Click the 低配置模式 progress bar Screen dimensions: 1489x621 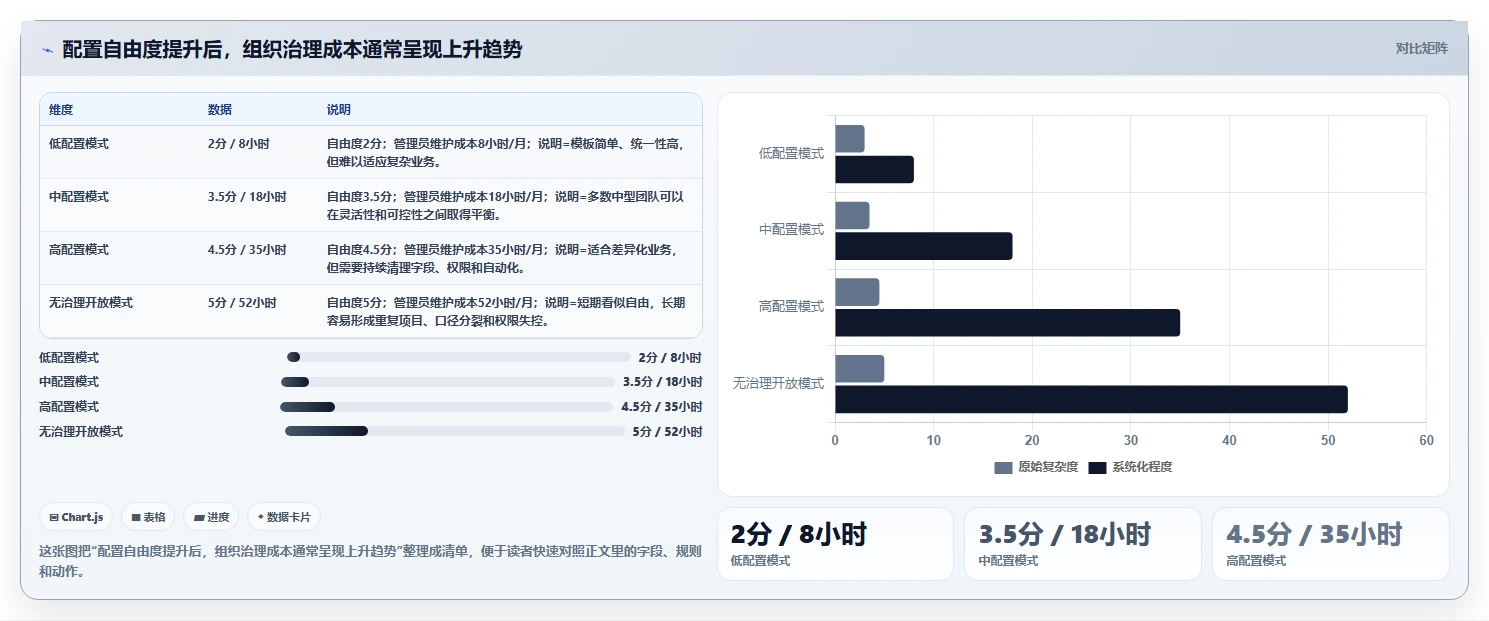(x=459, y=357)
